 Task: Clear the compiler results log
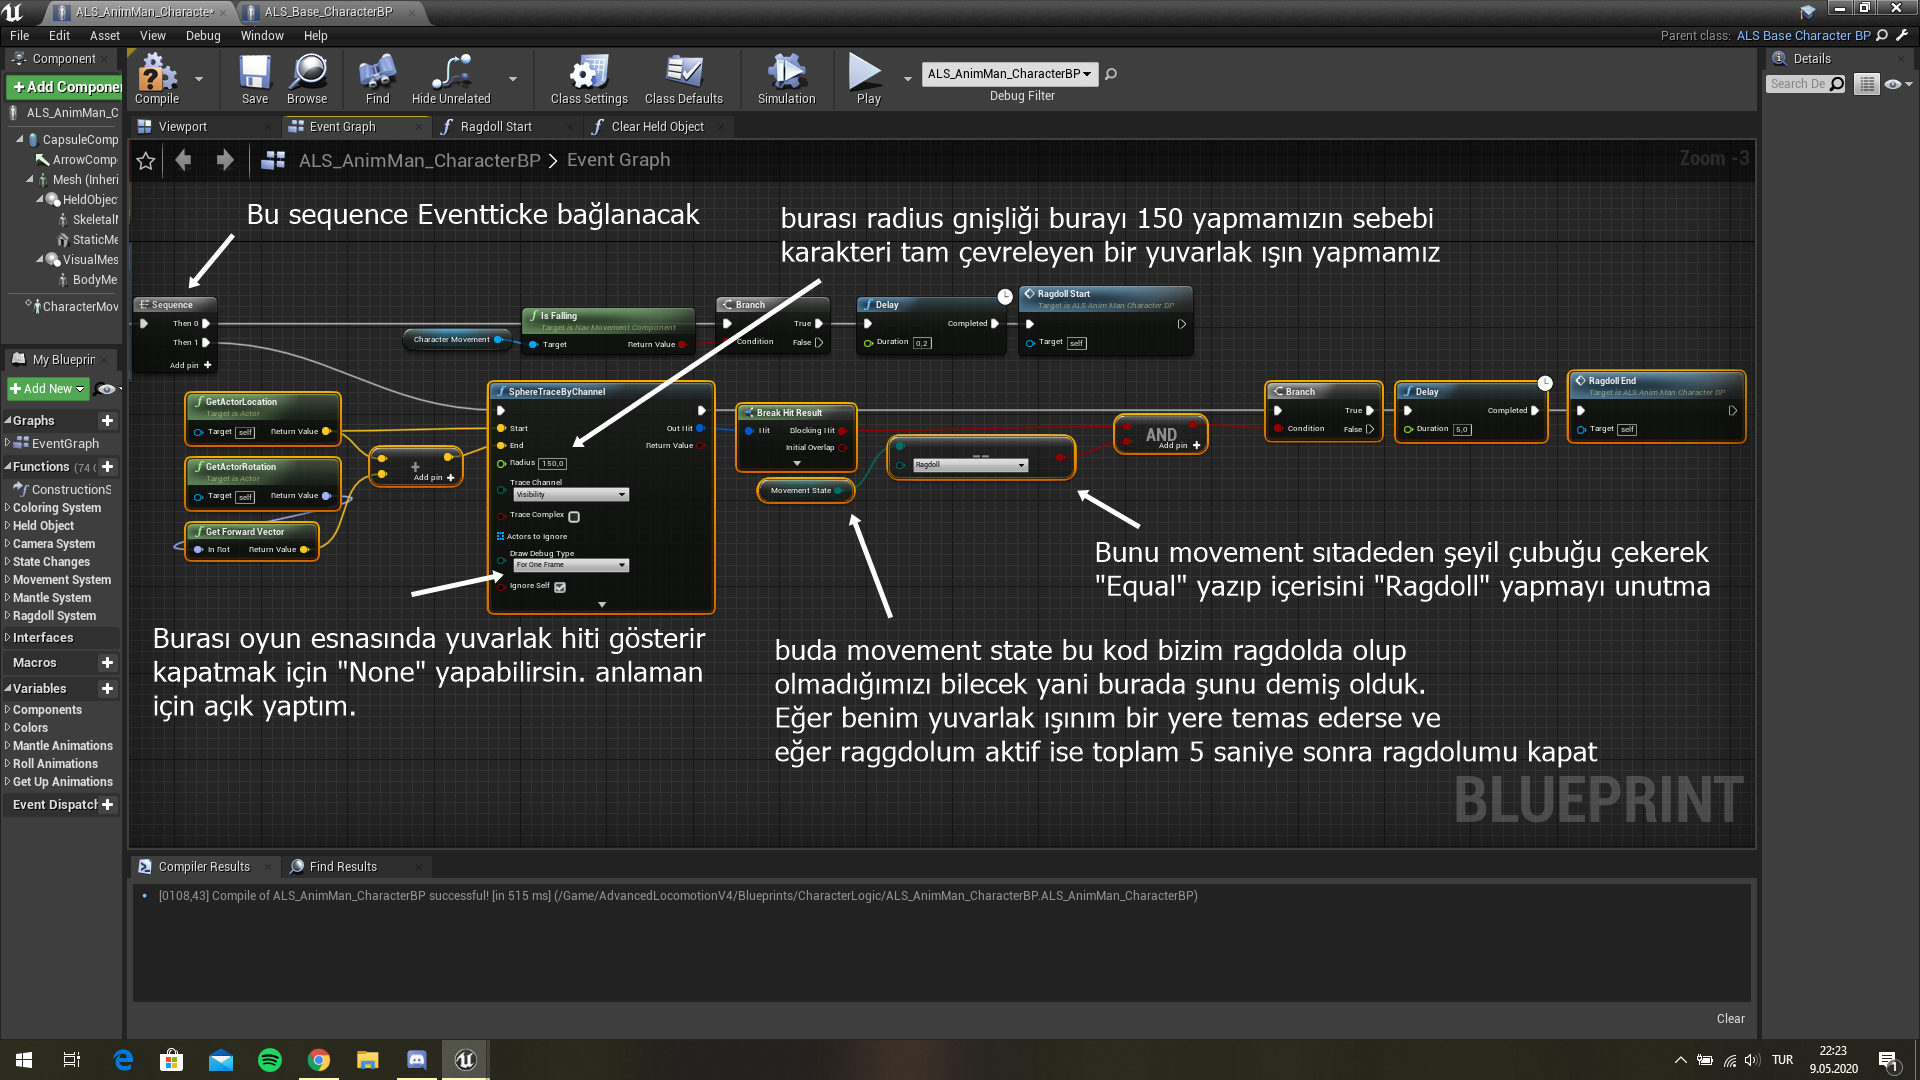(1730, 1019)
